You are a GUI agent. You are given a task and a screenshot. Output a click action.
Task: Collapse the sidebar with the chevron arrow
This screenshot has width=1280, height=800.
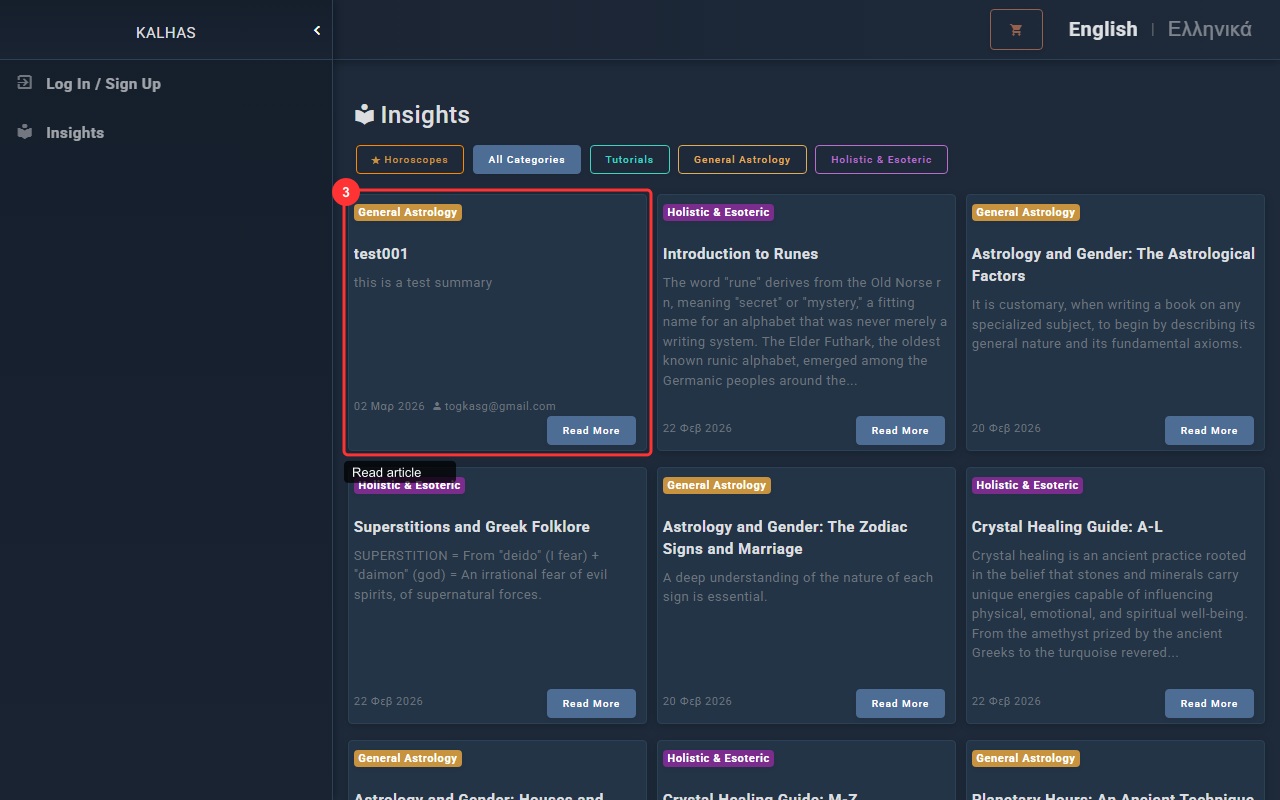point(317,31)
